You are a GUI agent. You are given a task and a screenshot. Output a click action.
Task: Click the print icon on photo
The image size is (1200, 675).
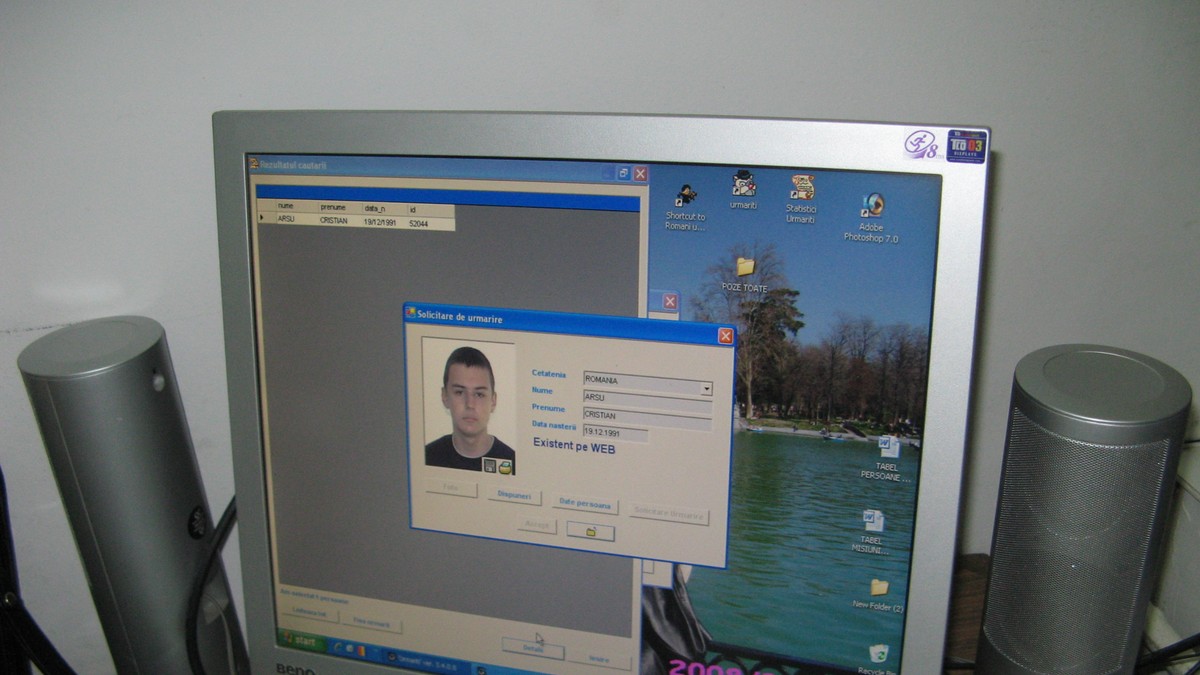pyautogui.click(x=505, y=466)
